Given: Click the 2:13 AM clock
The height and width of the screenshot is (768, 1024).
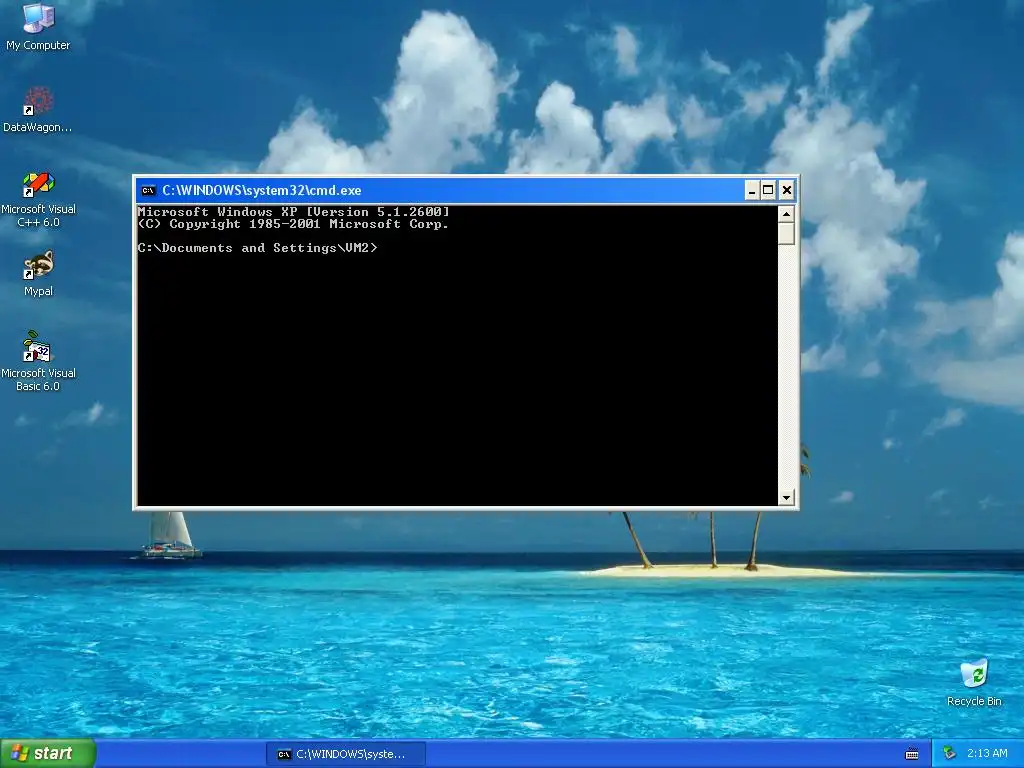Looking at the screenshot, I should click(987, 754).
